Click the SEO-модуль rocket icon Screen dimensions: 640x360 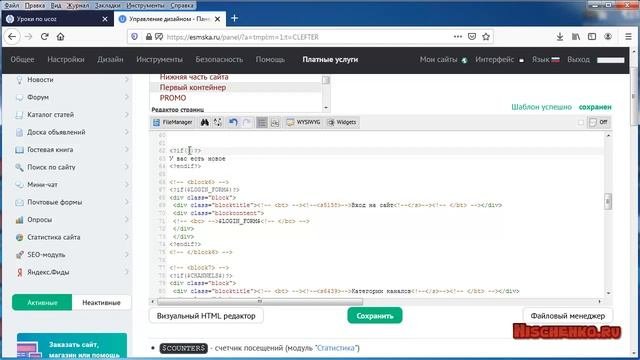[x=19, y=255]
